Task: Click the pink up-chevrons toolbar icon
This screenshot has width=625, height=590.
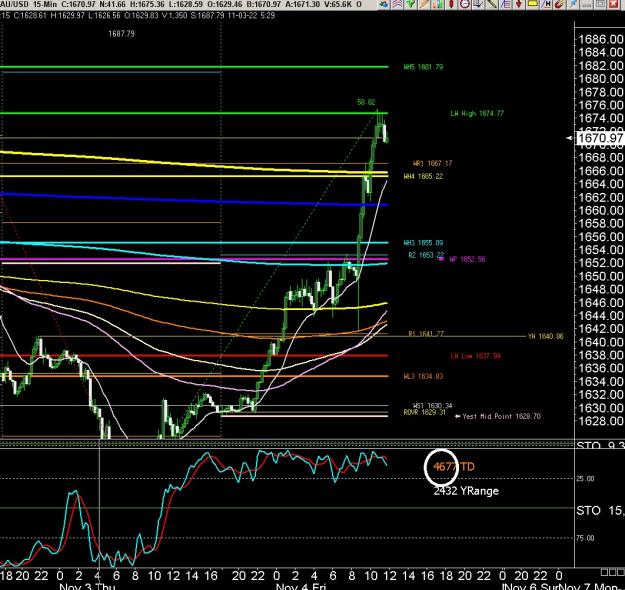Action: click(397, 4)
